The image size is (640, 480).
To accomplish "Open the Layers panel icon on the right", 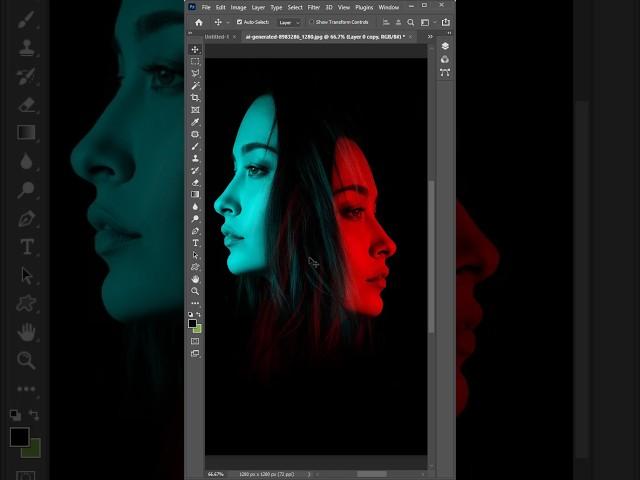I will coord(445,47).
